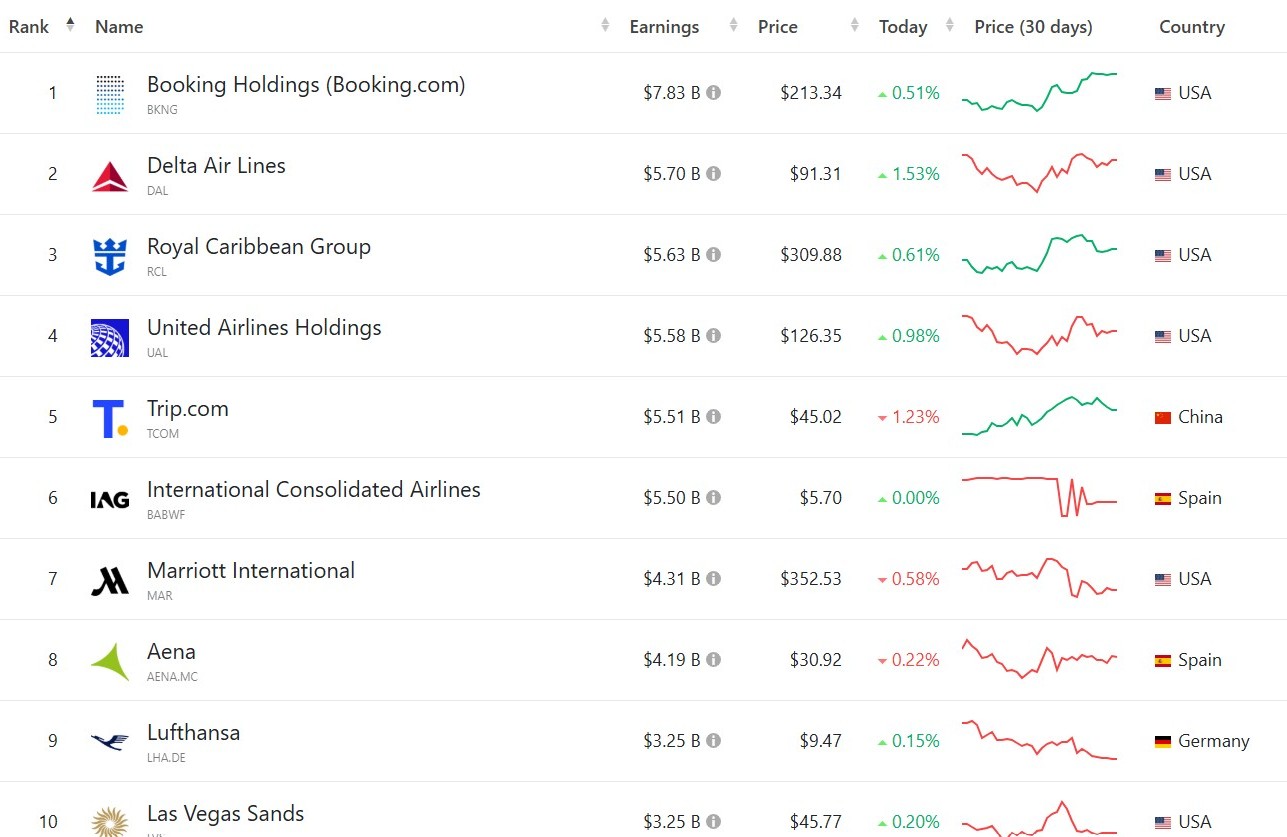Screen dimensions: 1287x837
Task: Click the info icon beside $4.19 B earnings
Action: tap(713, 660)
